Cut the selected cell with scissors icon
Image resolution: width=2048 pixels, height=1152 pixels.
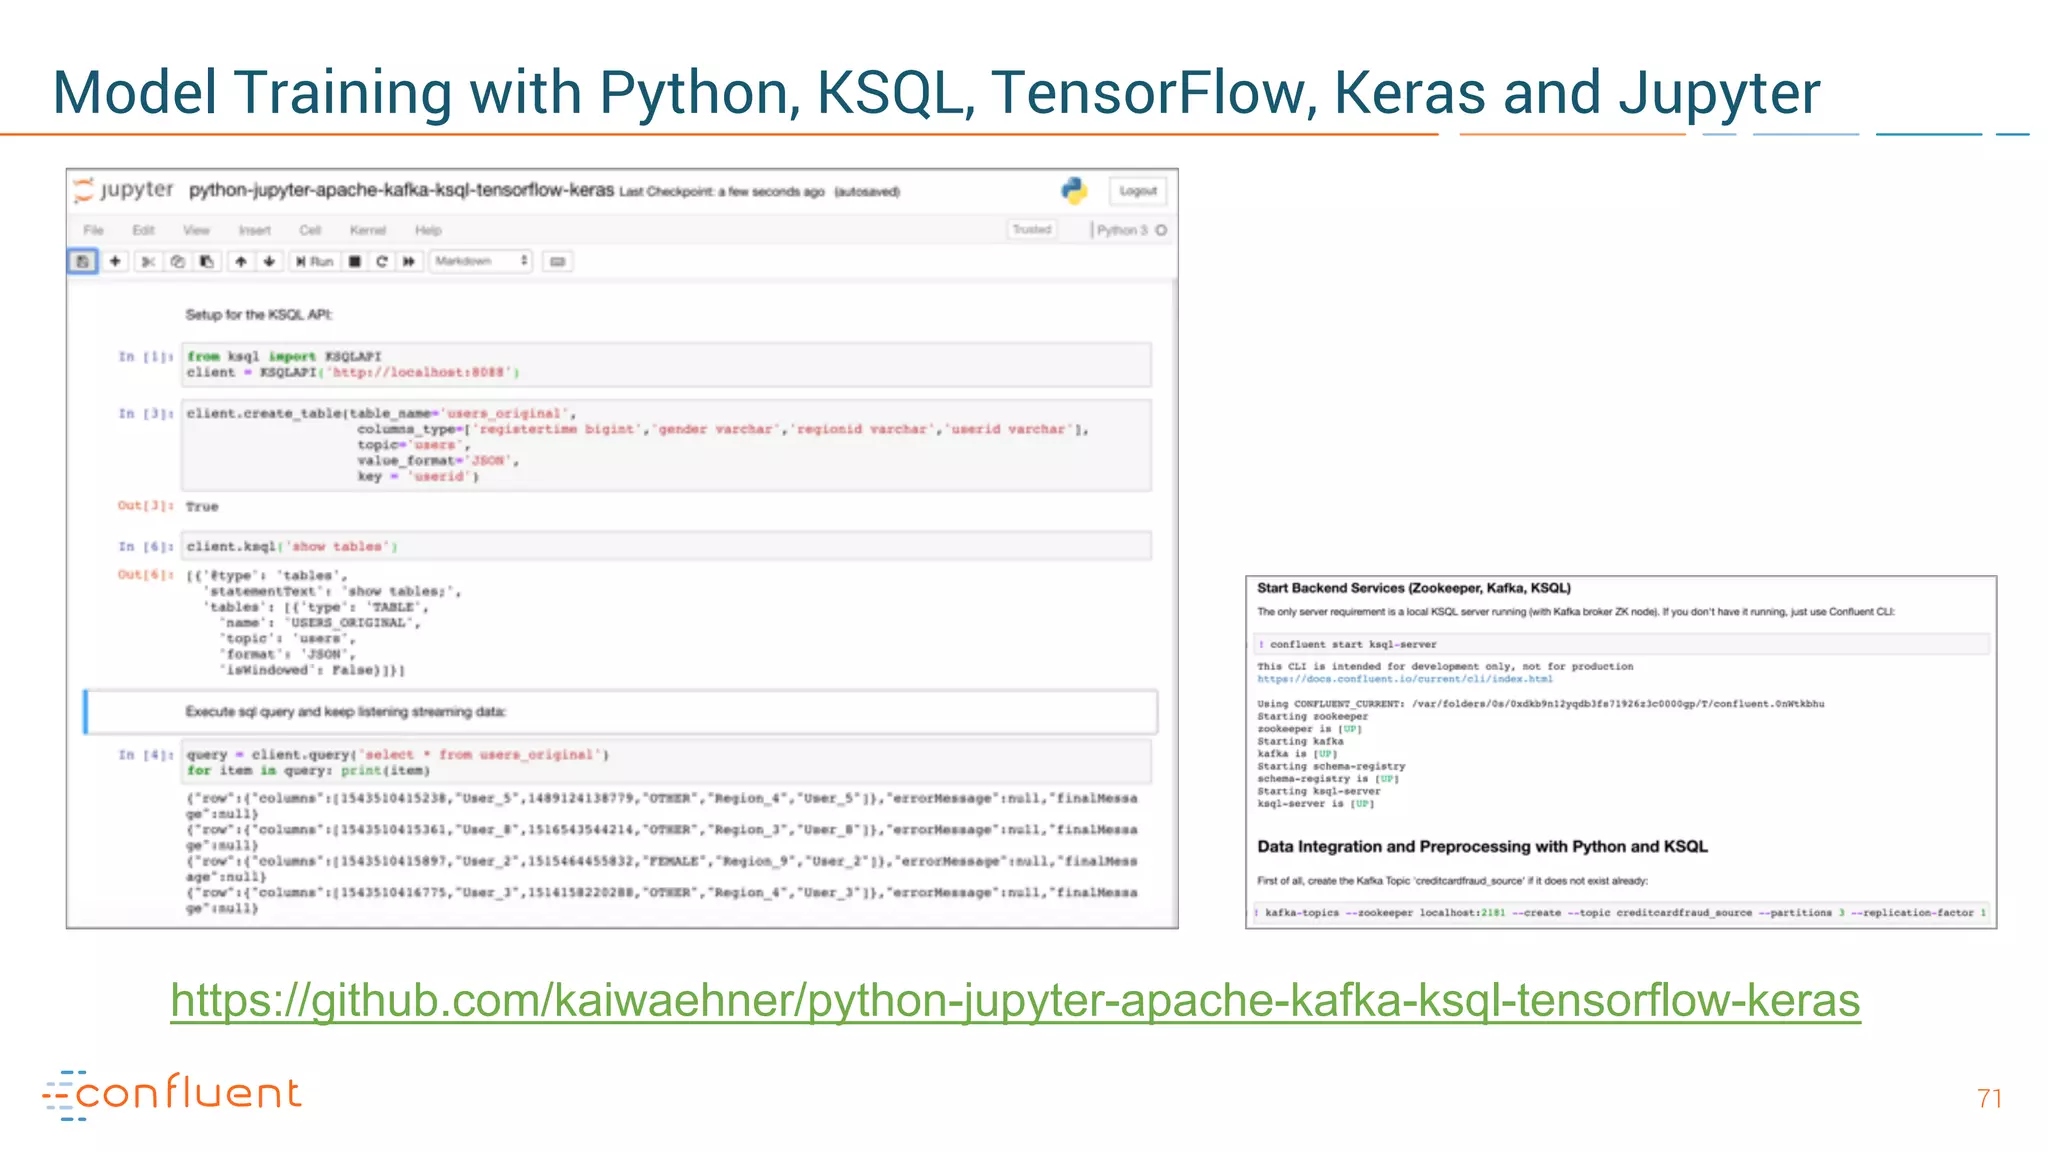(148, 262)
